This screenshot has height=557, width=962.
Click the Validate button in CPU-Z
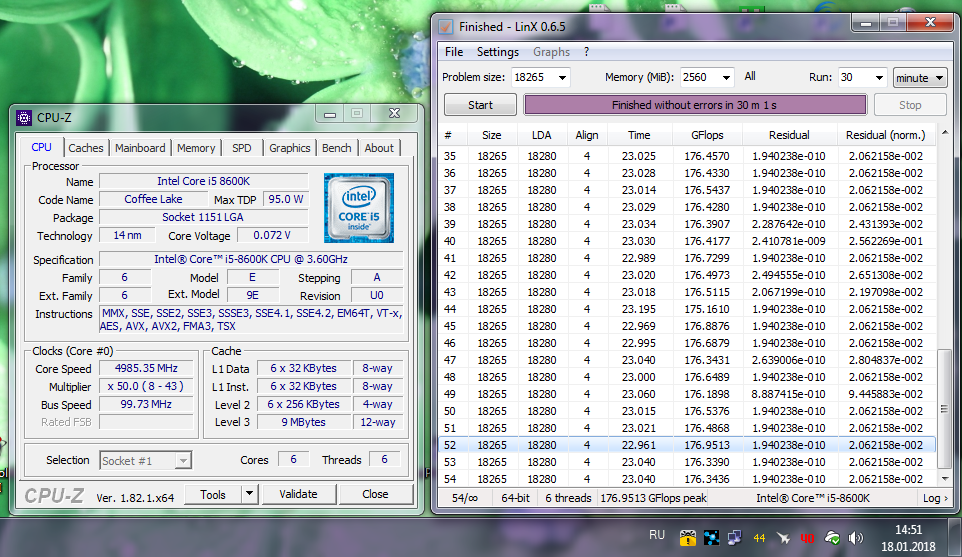point(298,494)
